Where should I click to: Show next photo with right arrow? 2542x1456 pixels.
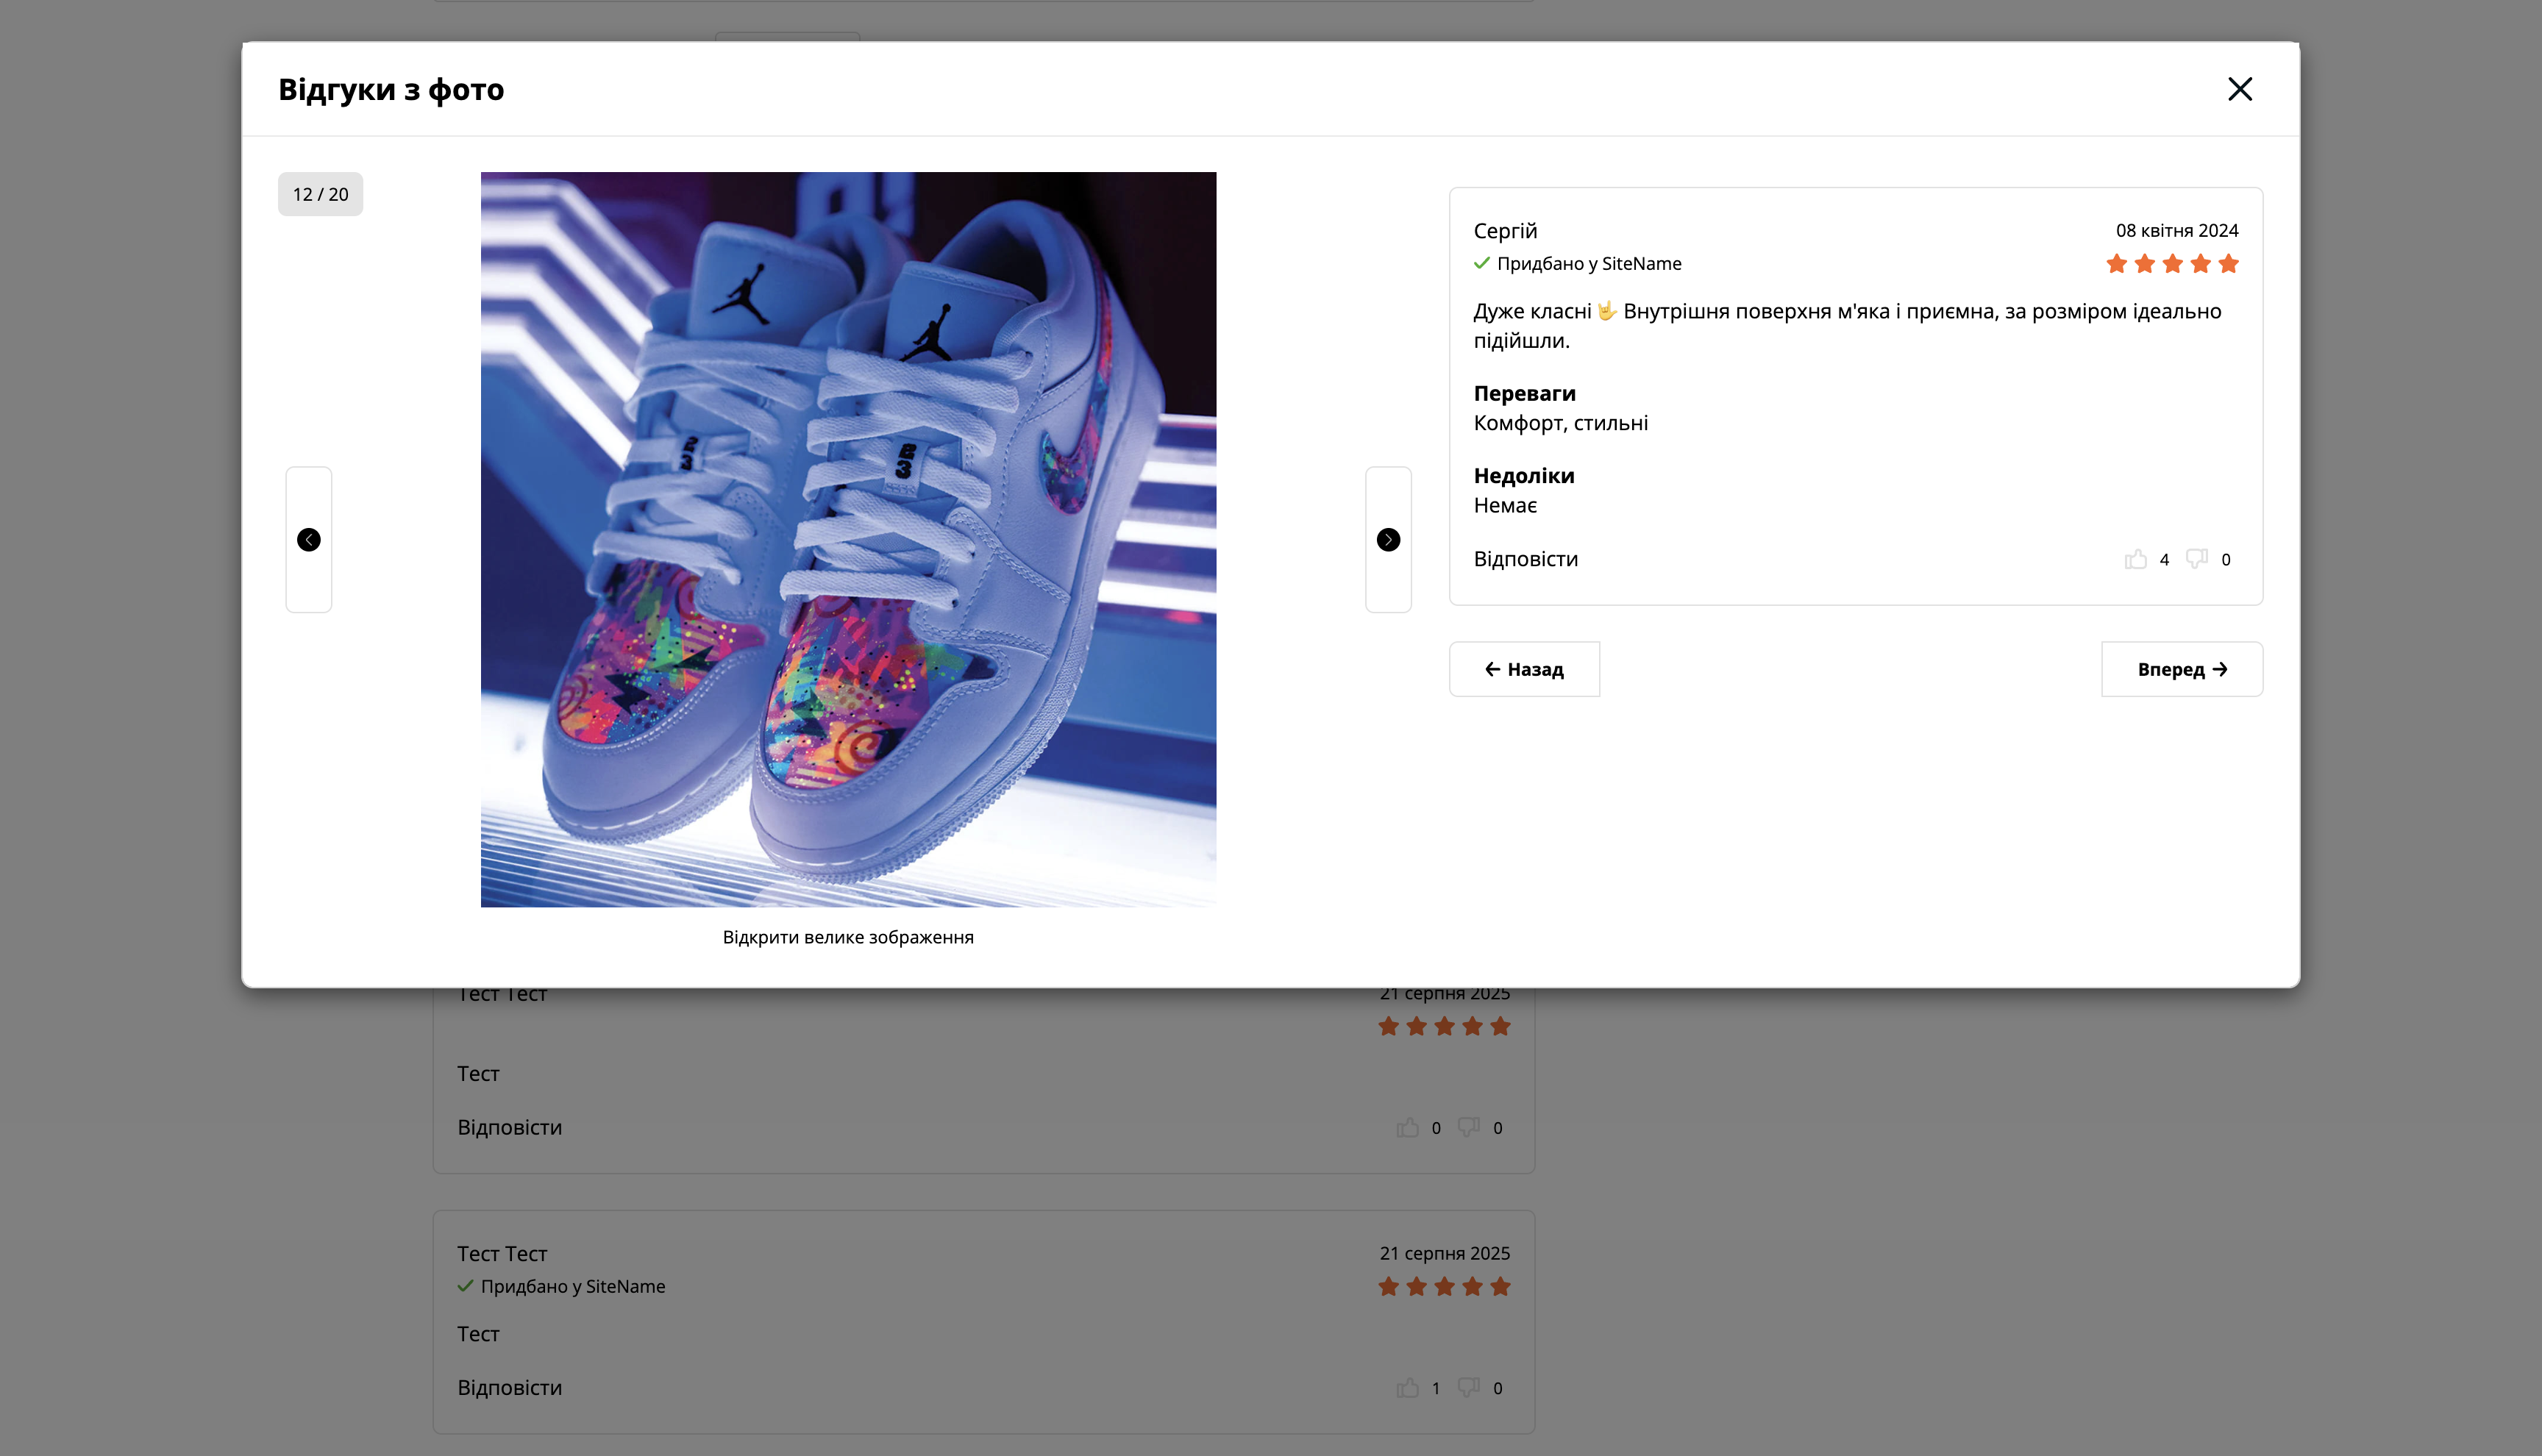coord(1388,540)
